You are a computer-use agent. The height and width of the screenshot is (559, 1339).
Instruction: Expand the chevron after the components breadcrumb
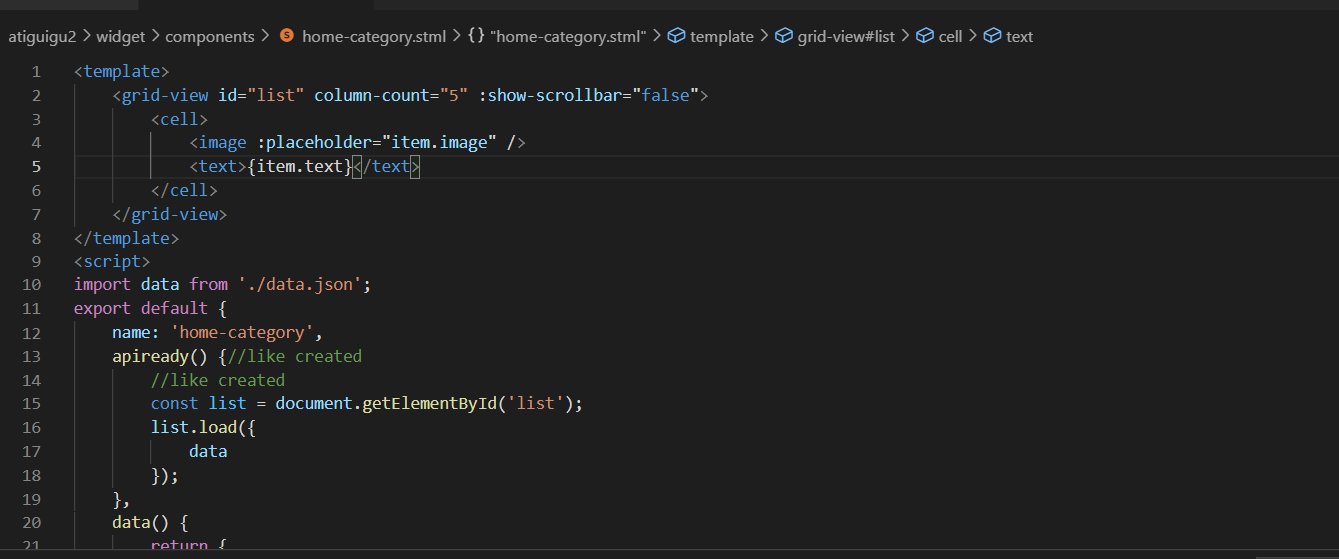pos(264,36)
